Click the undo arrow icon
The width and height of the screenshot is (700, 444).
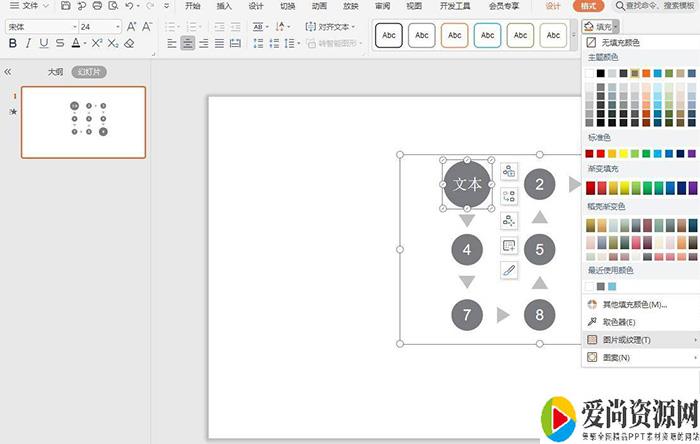pyautogui.click(x=130, y=6)
